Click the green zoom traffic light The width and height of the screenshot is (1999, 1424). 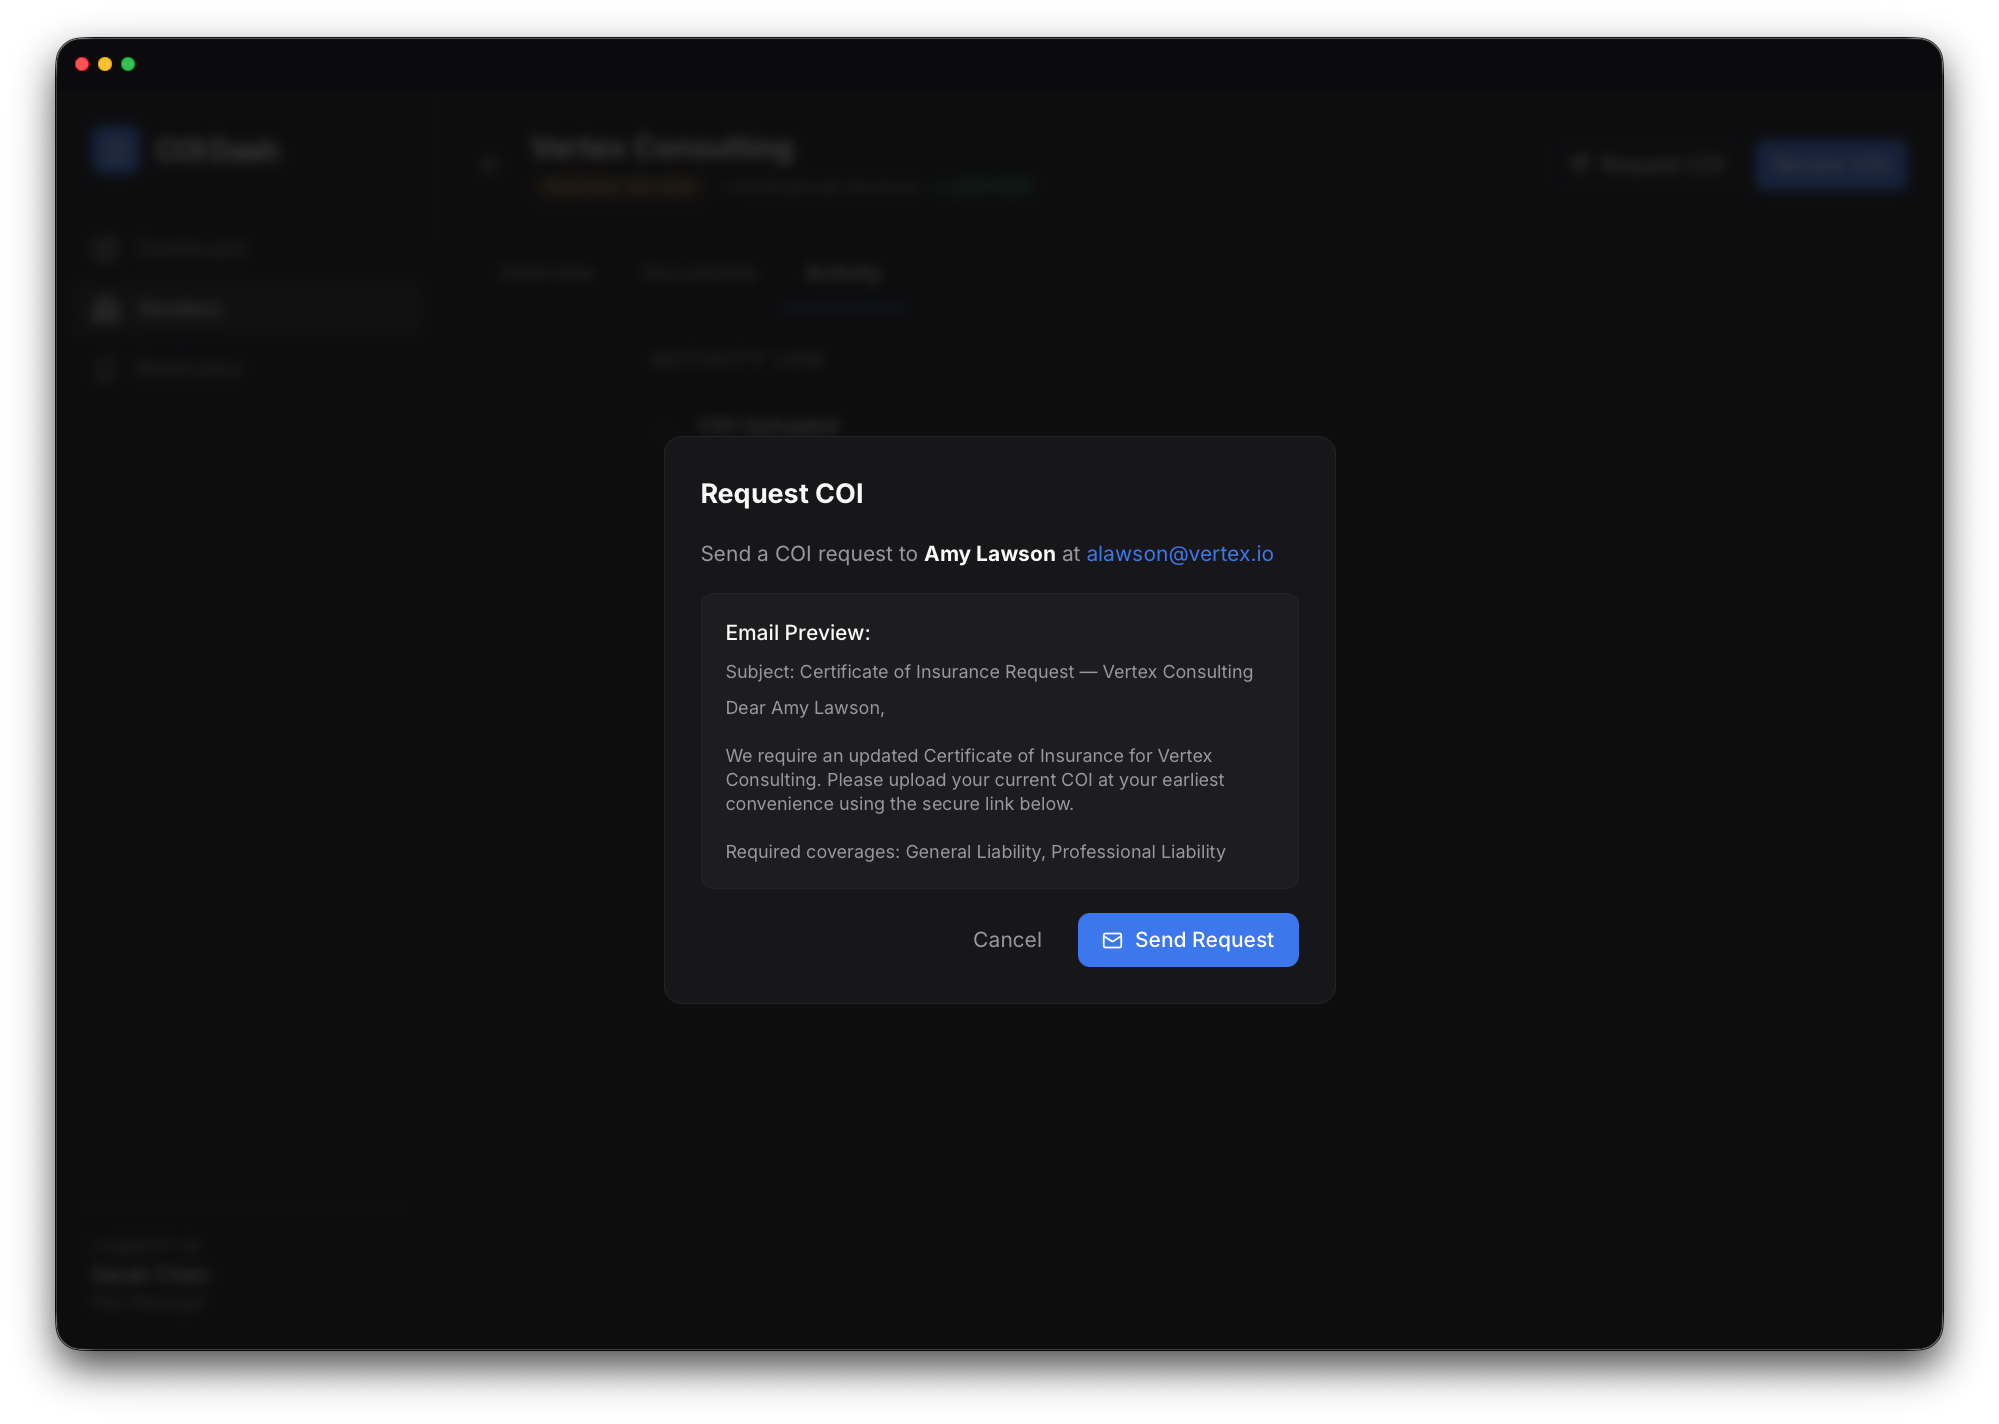[x=128, y=63]
